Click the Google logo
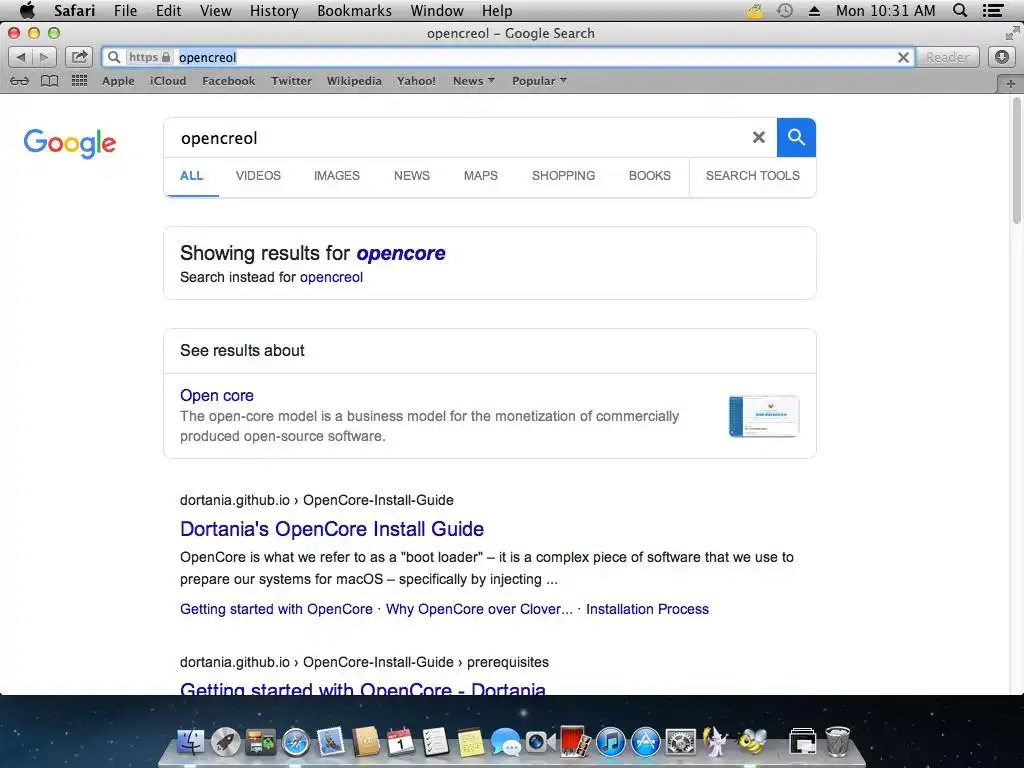Image resolution: width=1024 pixels, height=768 pixels. [70, 143]
